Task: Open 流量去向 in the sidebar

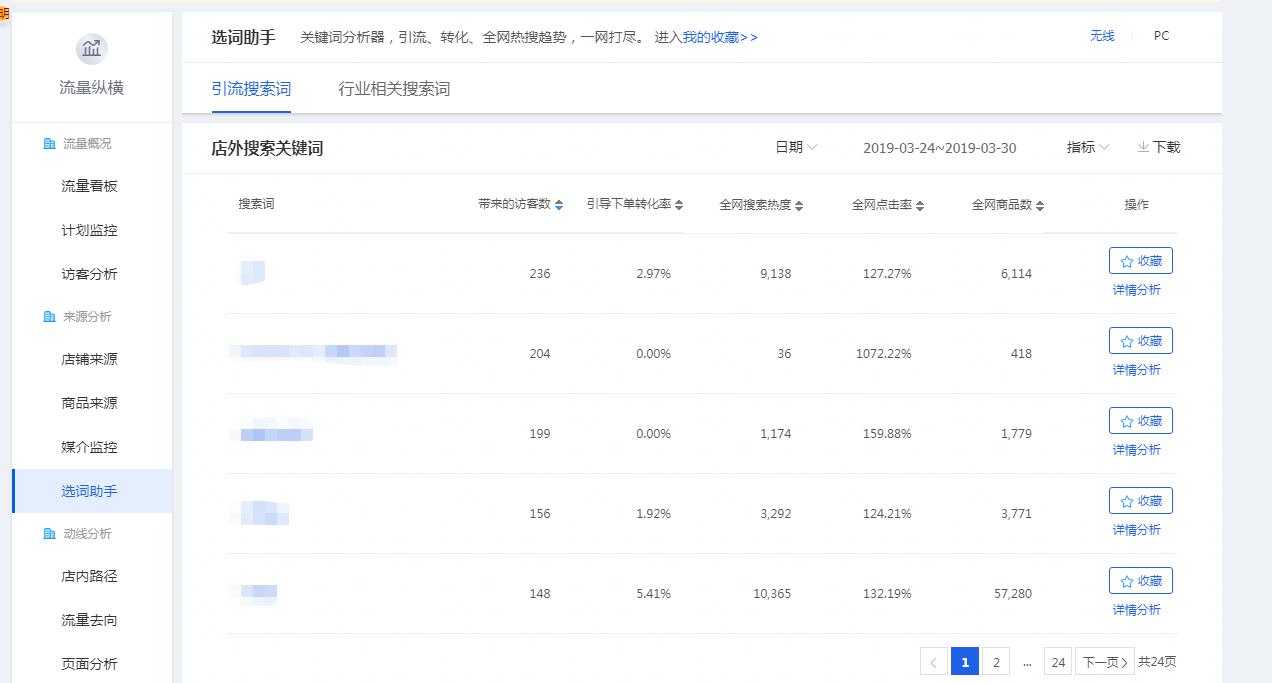Action: pyautogui.click(x=89, y=620)
